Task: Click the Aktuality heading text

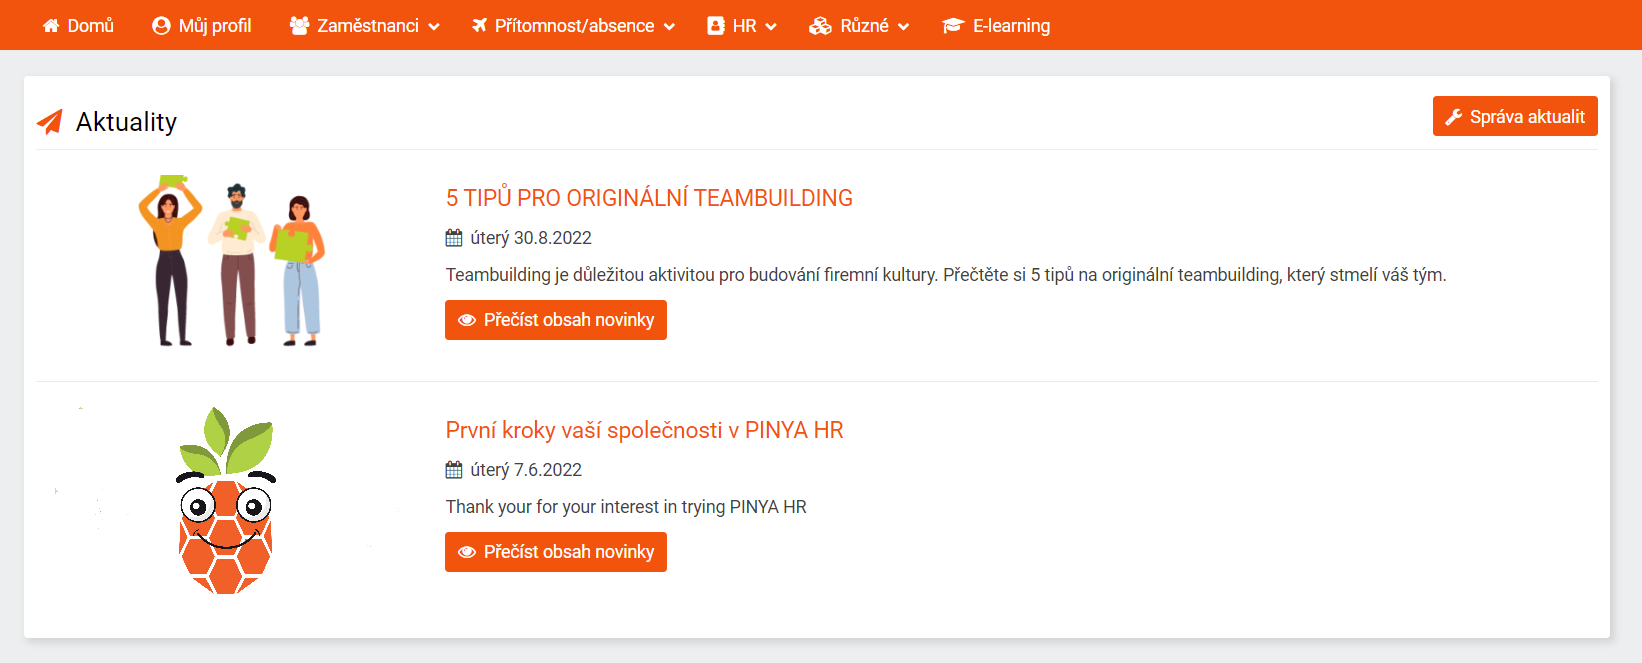Action: coord(126,122)
